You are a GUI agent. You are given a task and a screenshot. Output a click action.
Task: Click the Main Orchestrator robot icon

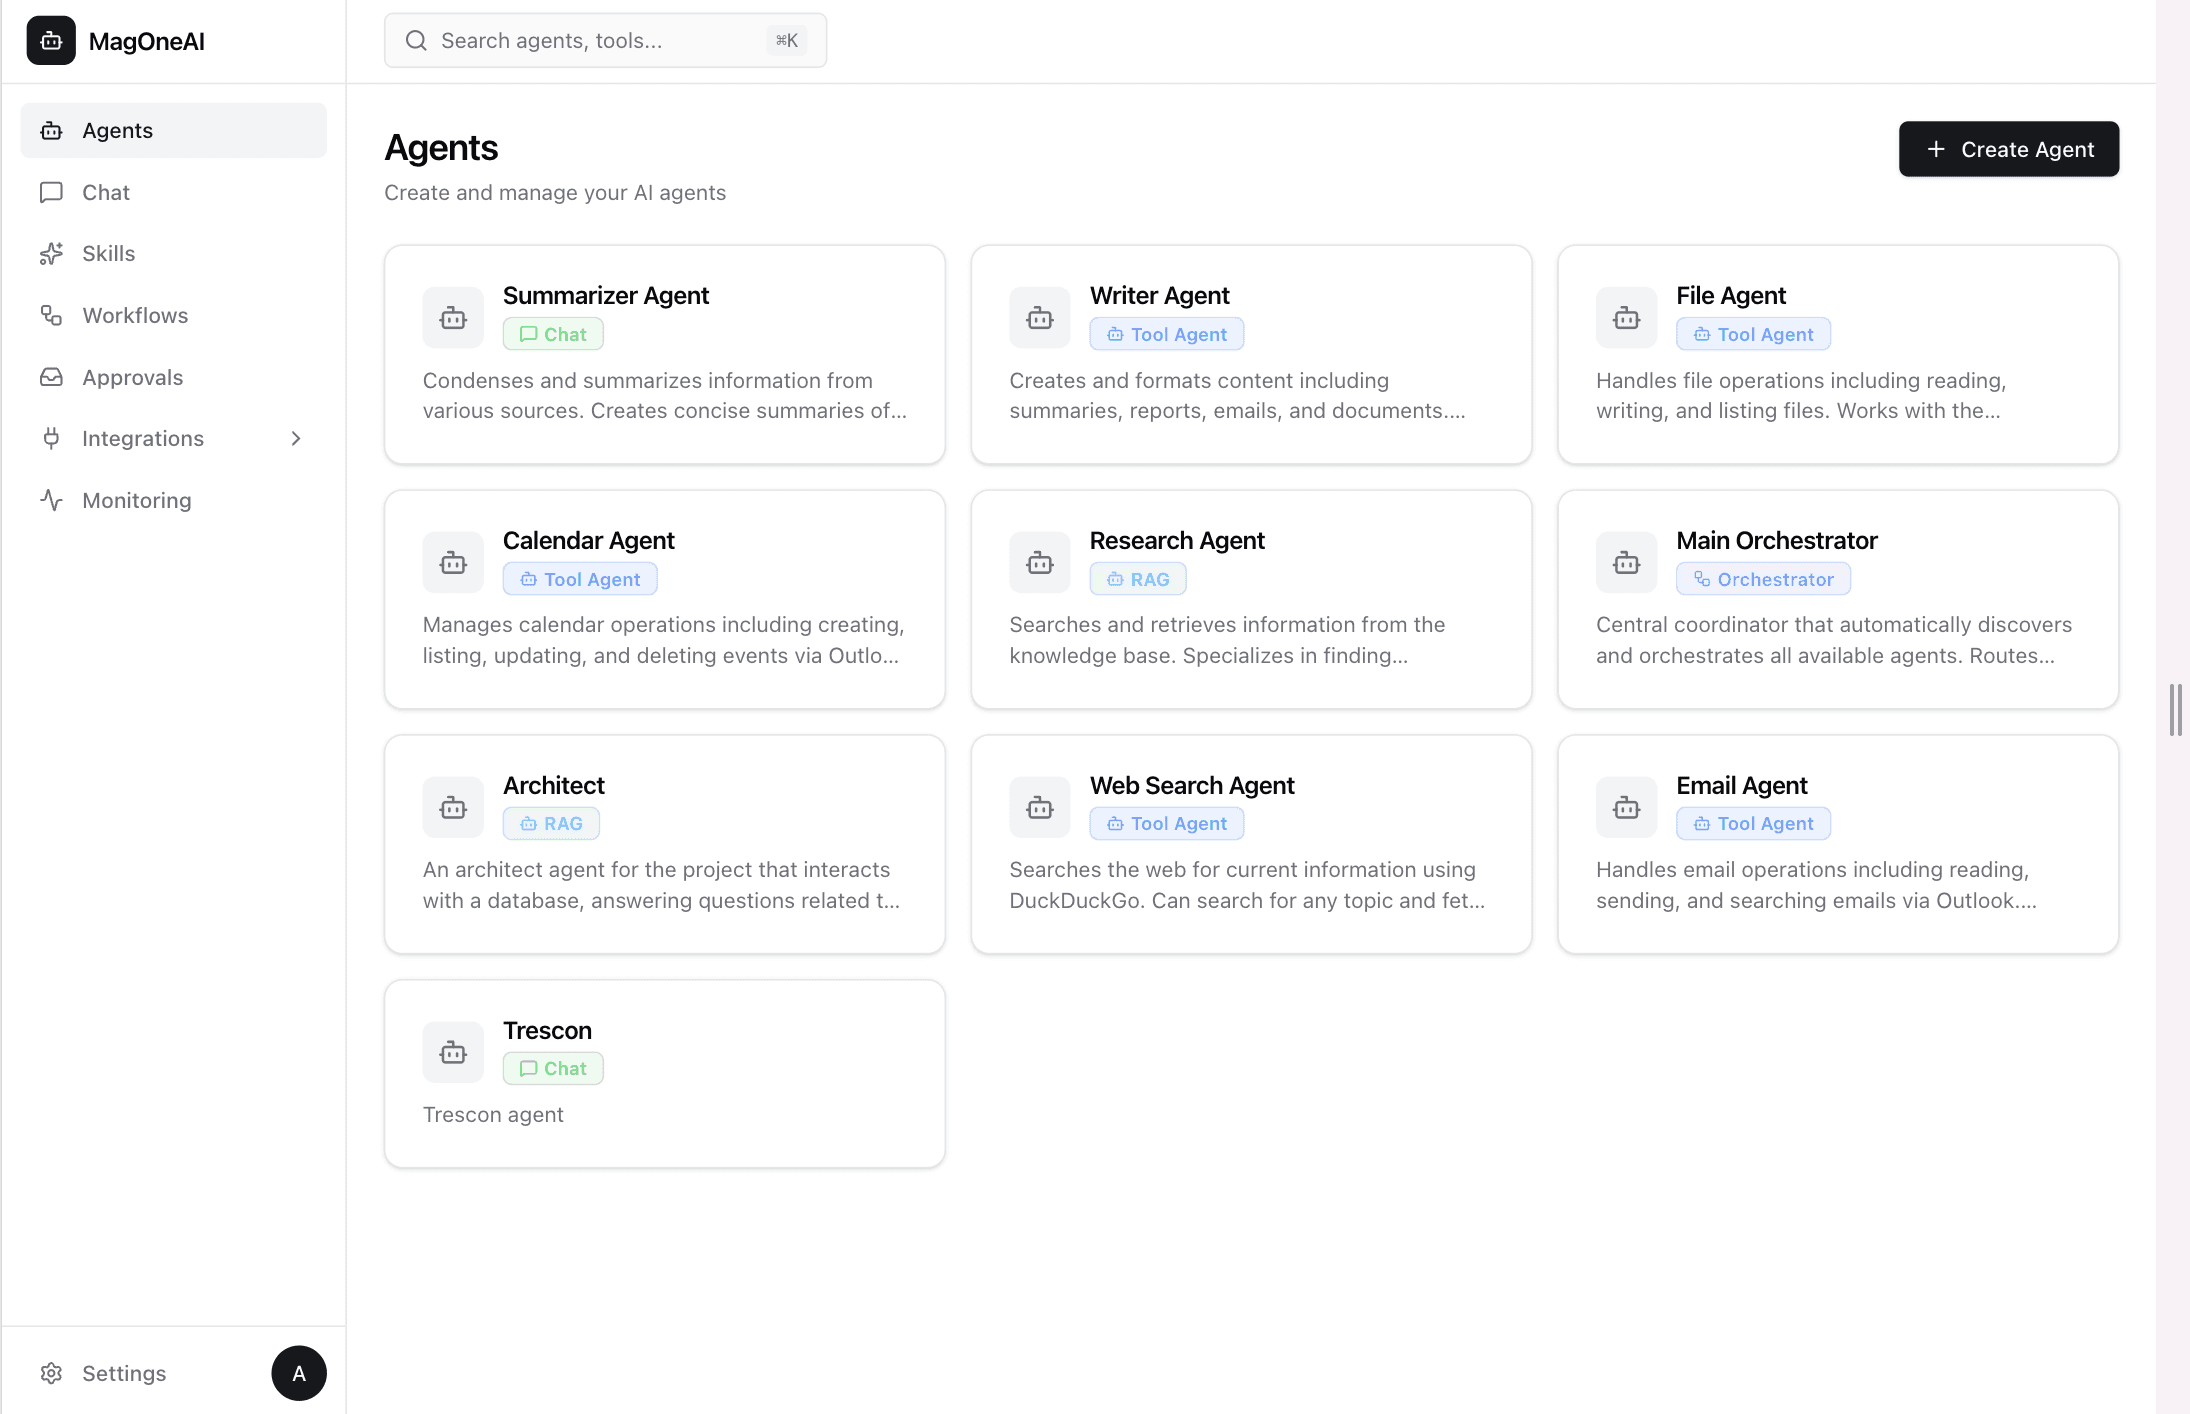1626,563
